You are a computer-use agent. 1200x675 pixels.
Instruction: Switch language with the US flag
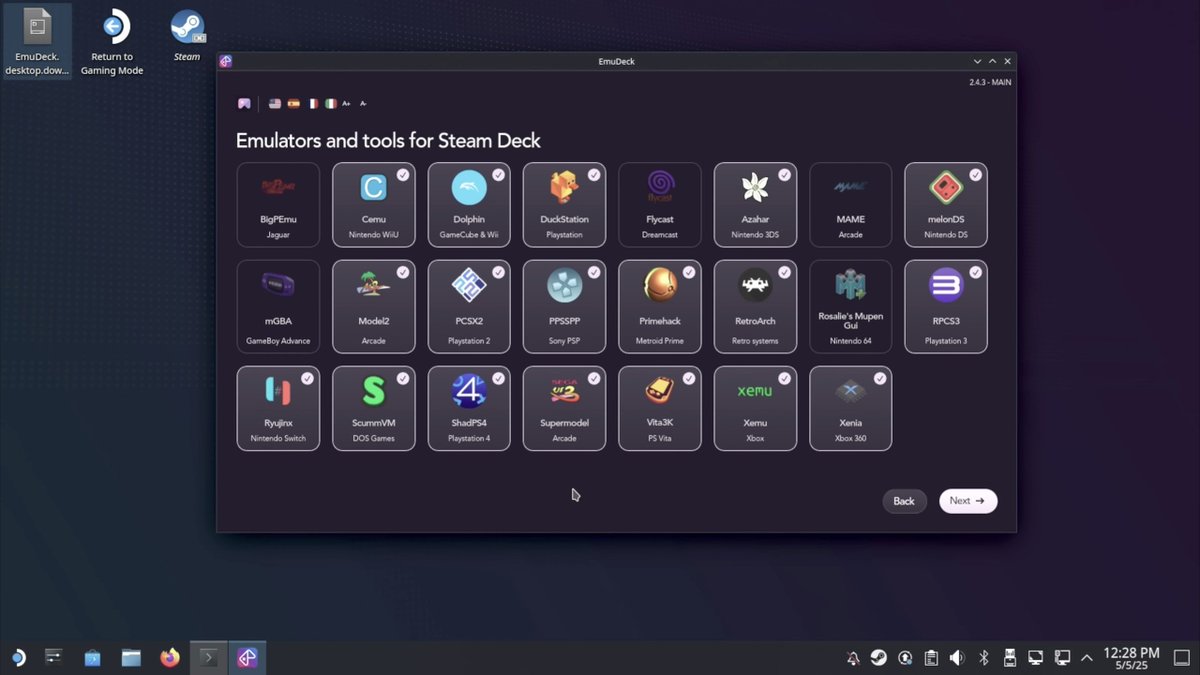click(x=275, y=103)
